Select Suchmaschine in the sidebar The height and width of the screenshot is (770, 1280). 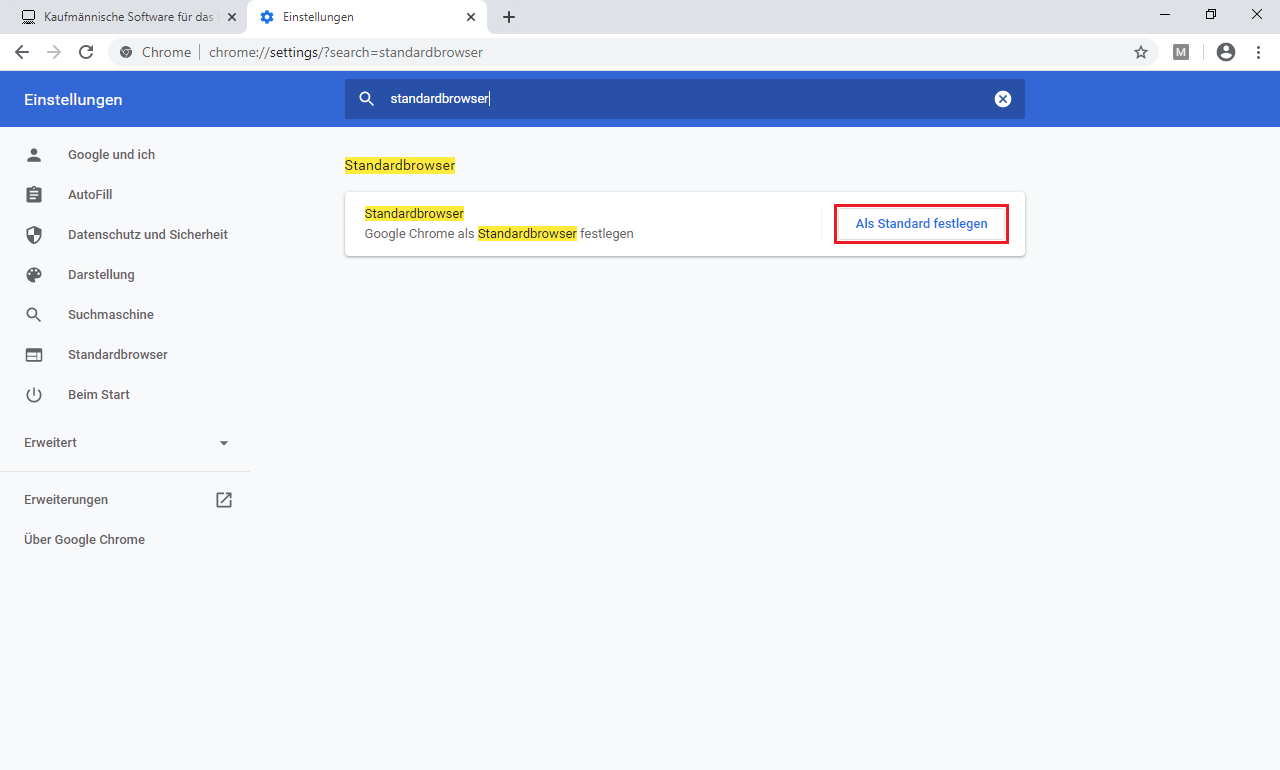tap(110, 315)
